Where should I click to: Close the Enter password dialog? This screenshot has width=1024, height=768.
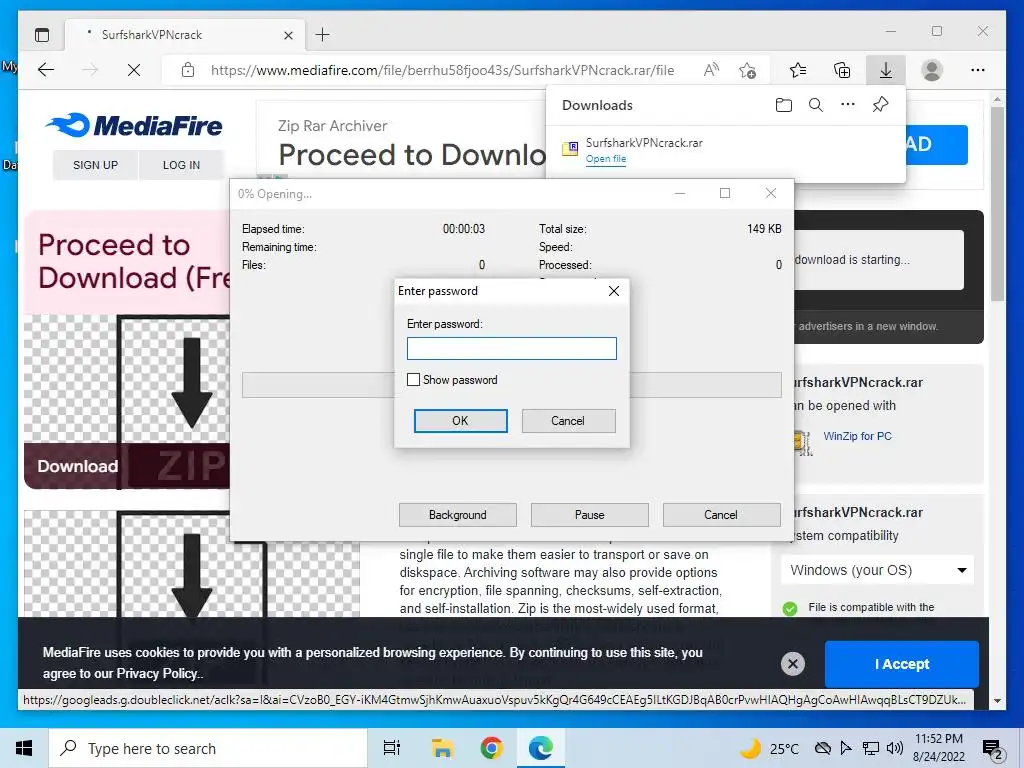pyautogui.click(x=614, y=291)
